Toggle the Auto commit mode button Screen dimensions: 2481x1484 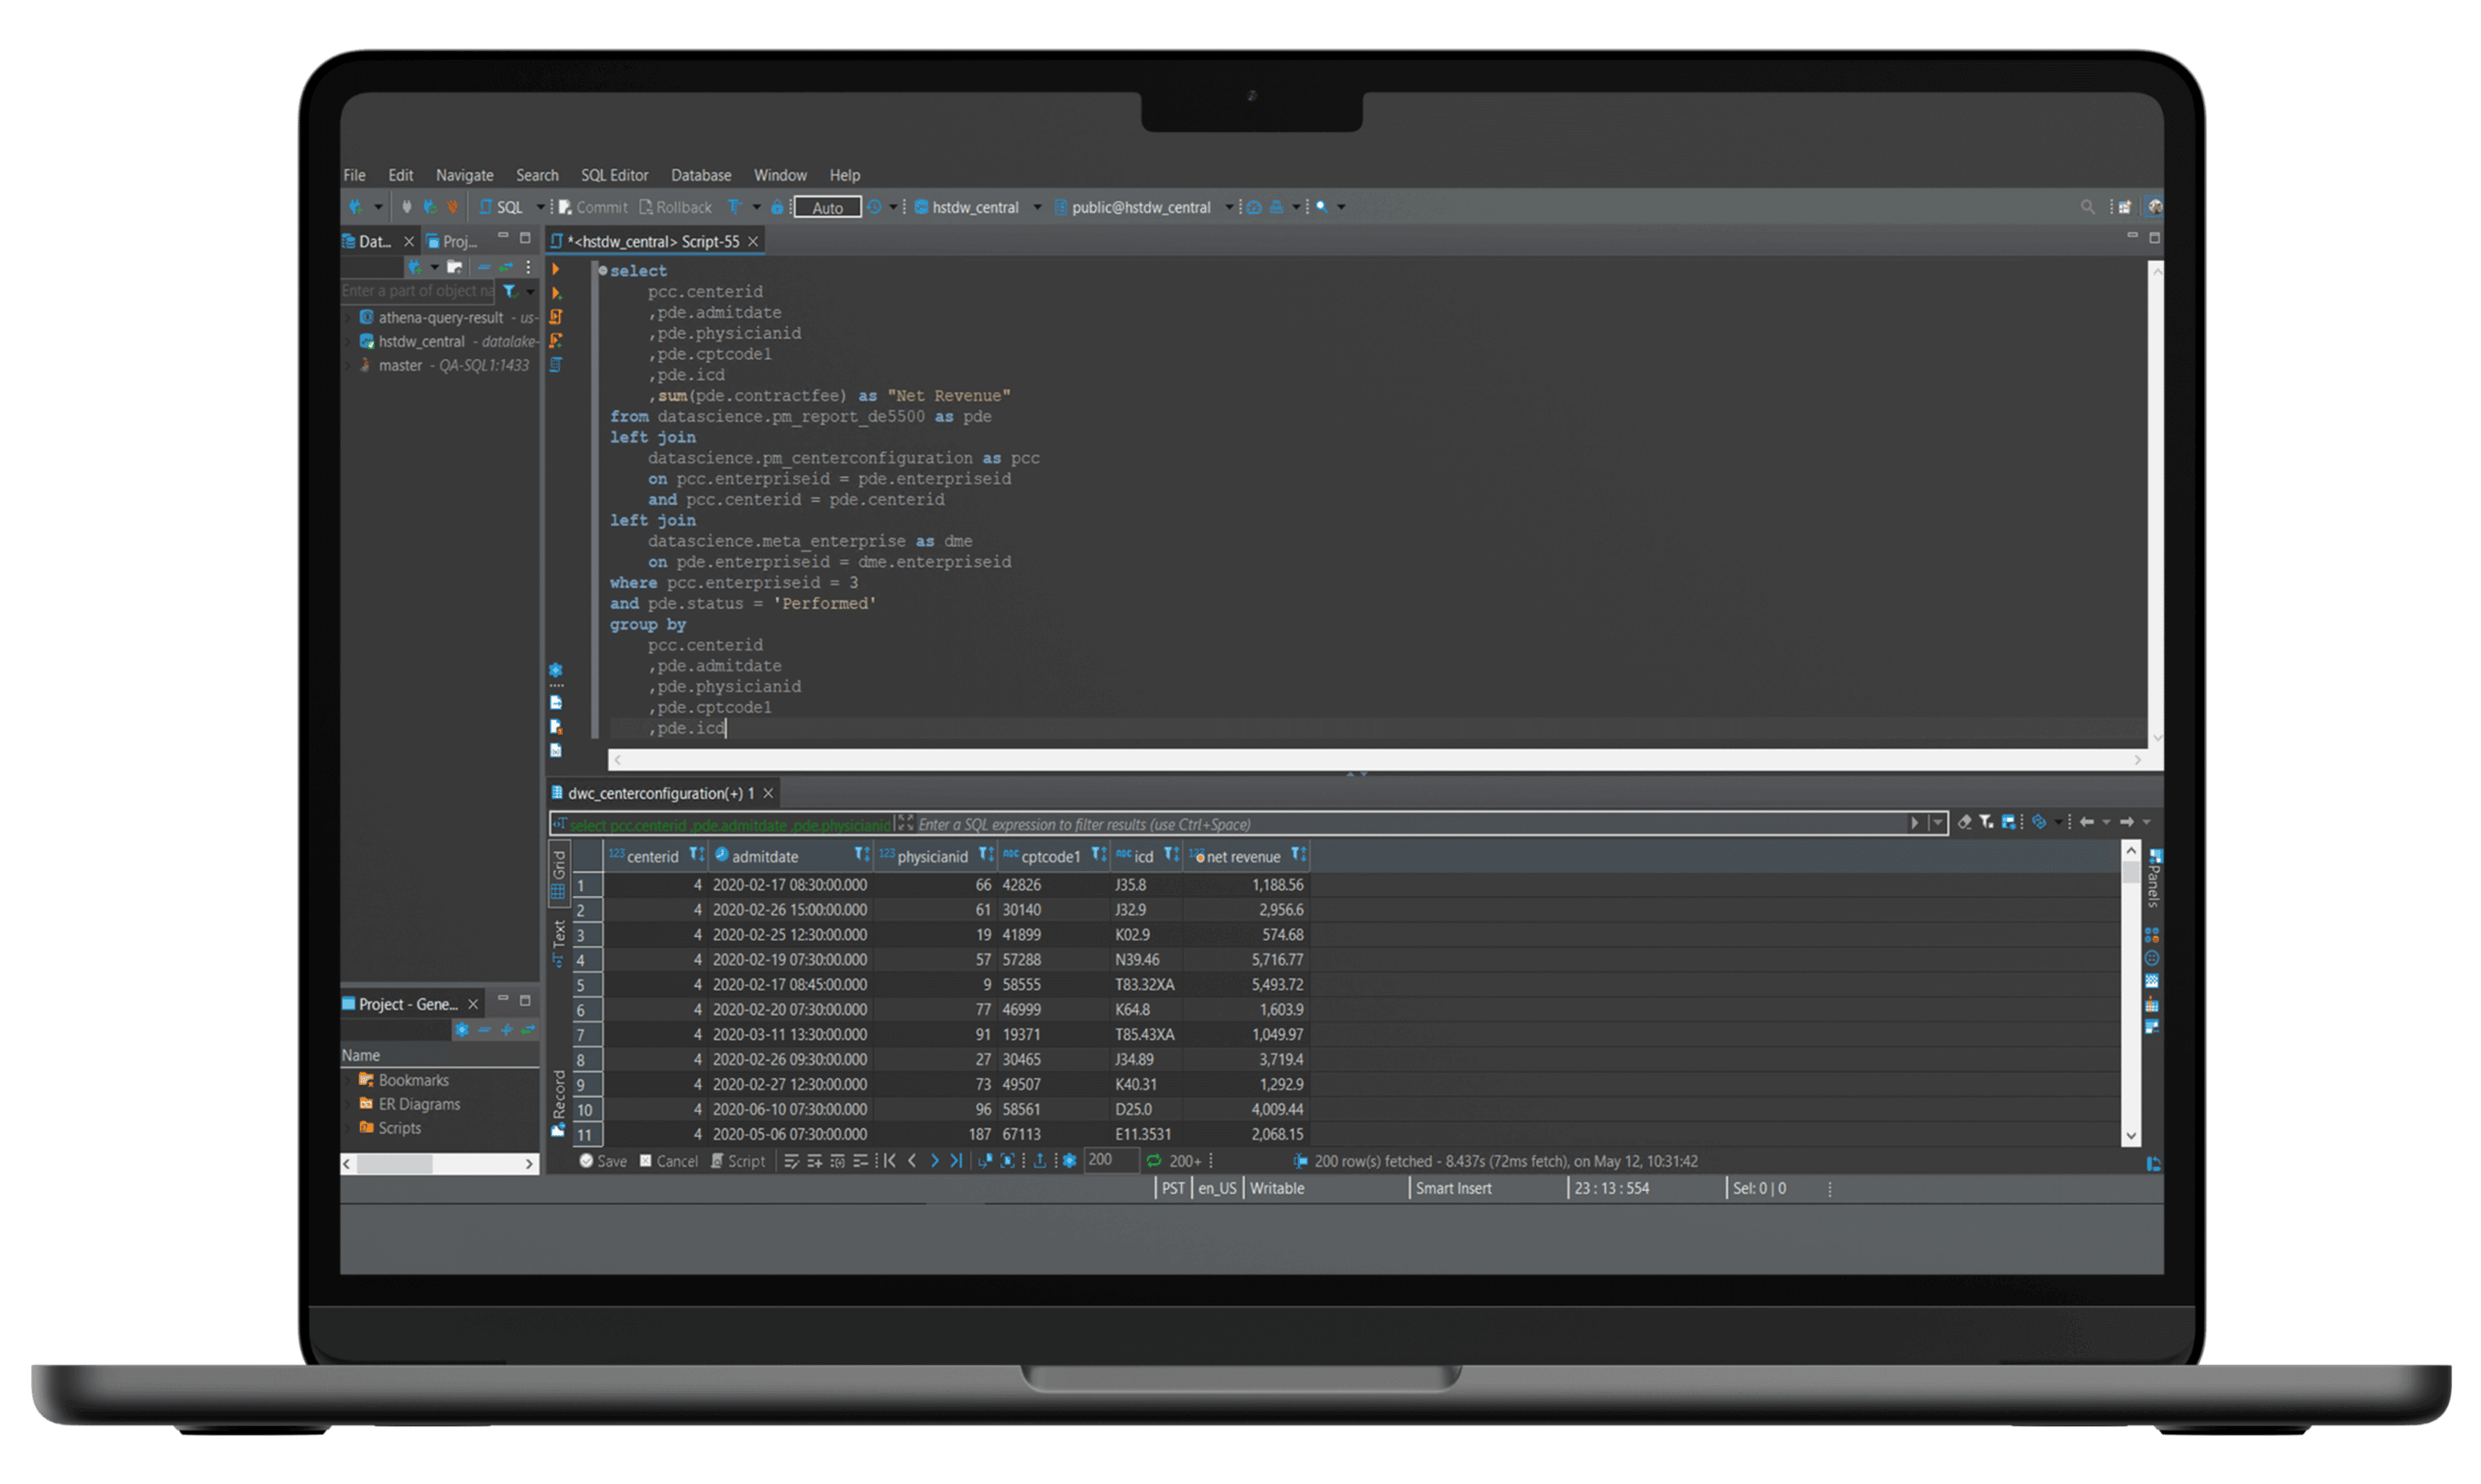coord(827,207)
